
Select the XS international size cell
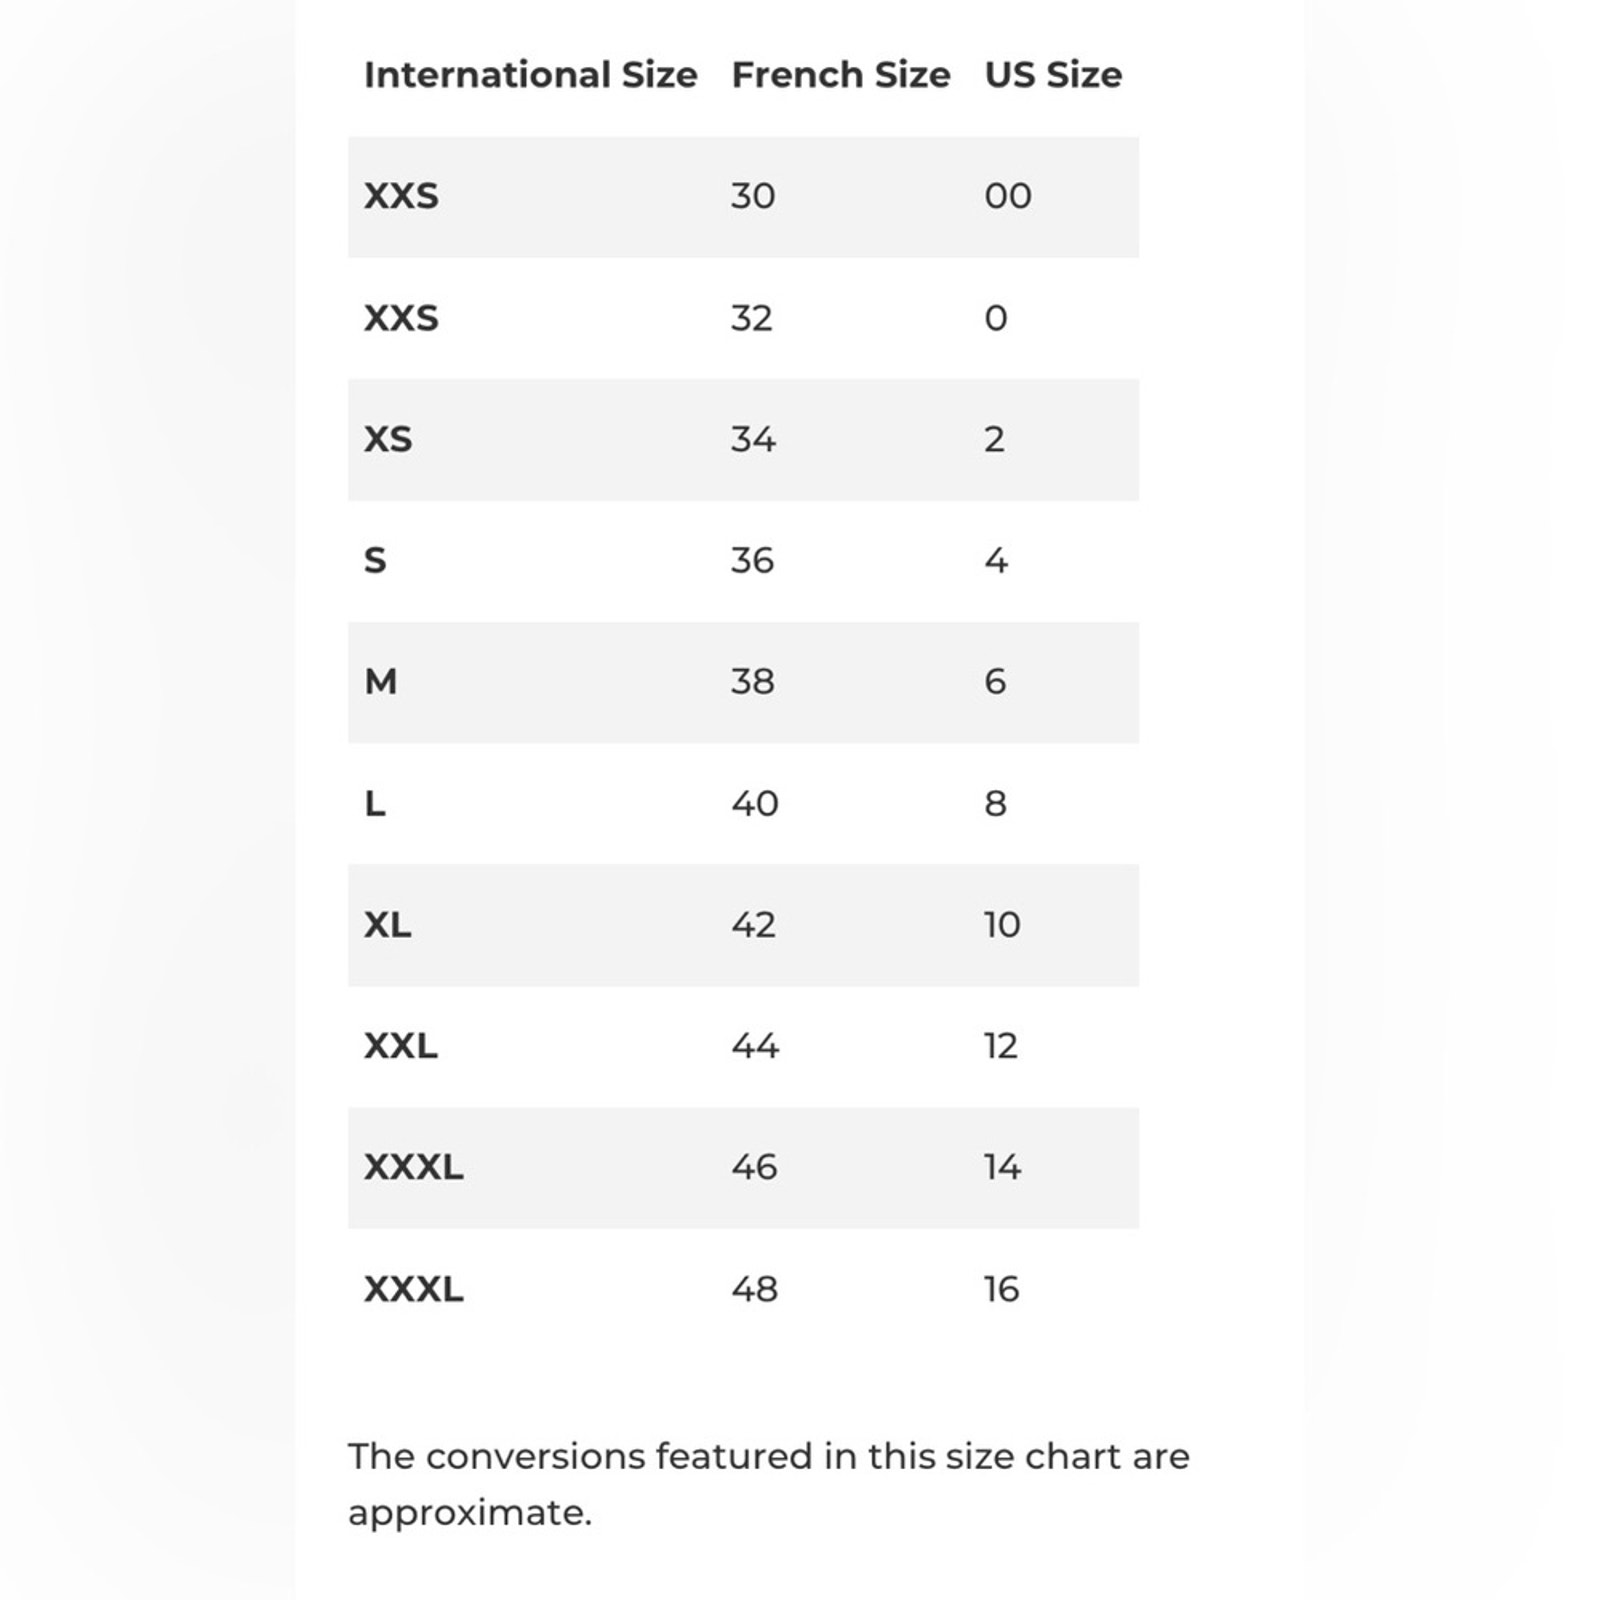pos(388,439)
